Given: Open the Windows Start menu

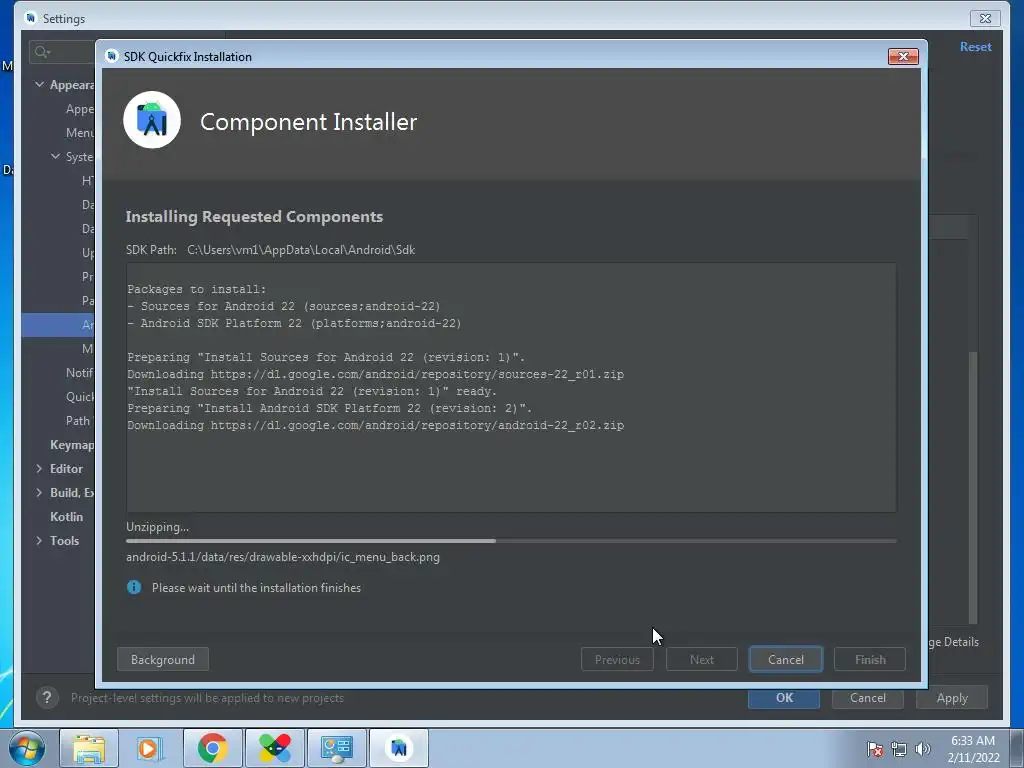Looking at the screenshot, I should [26, 748].
